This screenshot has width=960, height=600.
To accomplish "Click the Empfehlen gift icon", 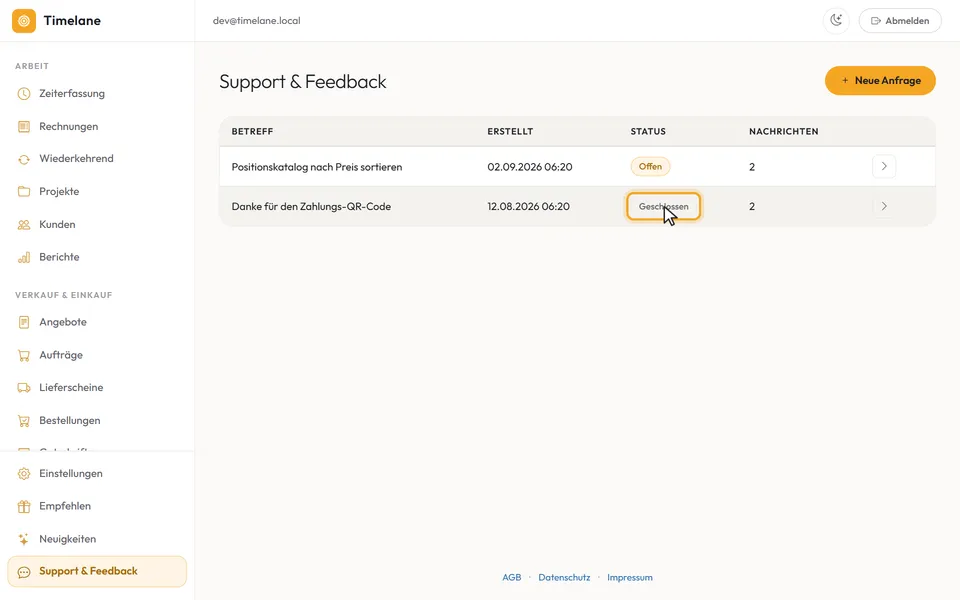I will [x=24, y=506].
